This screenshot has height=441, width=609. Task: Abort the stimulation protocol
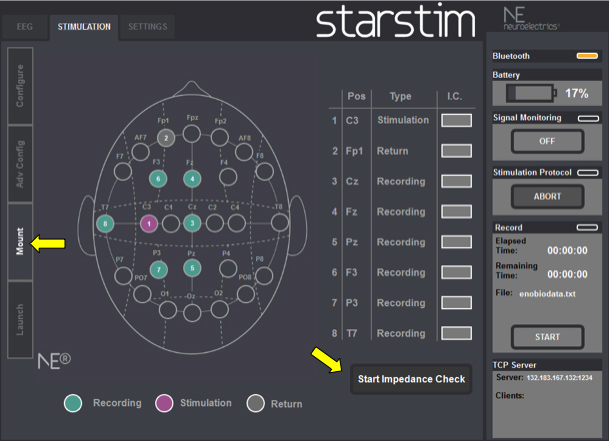(546, 196)
